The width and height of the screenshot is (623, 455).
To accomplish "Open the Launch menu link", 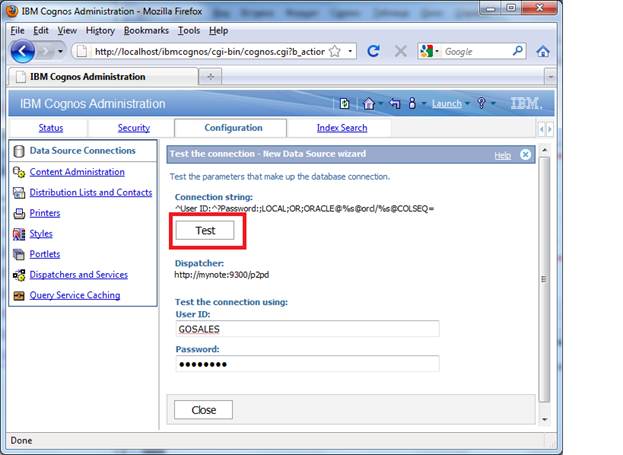I will [x=447, y=104].
